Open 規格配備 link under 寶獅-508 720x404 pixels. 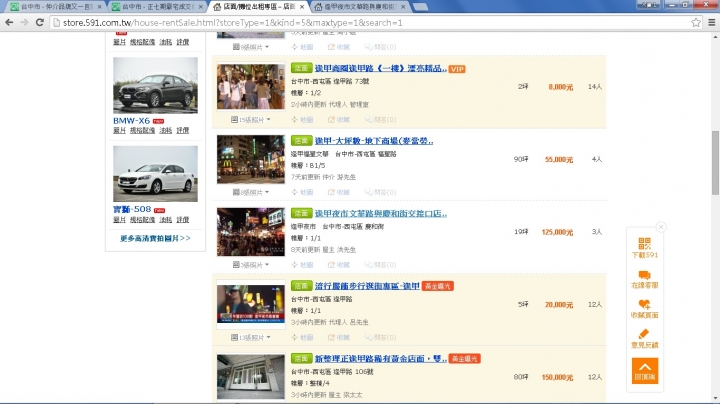(x=142, y=220)
